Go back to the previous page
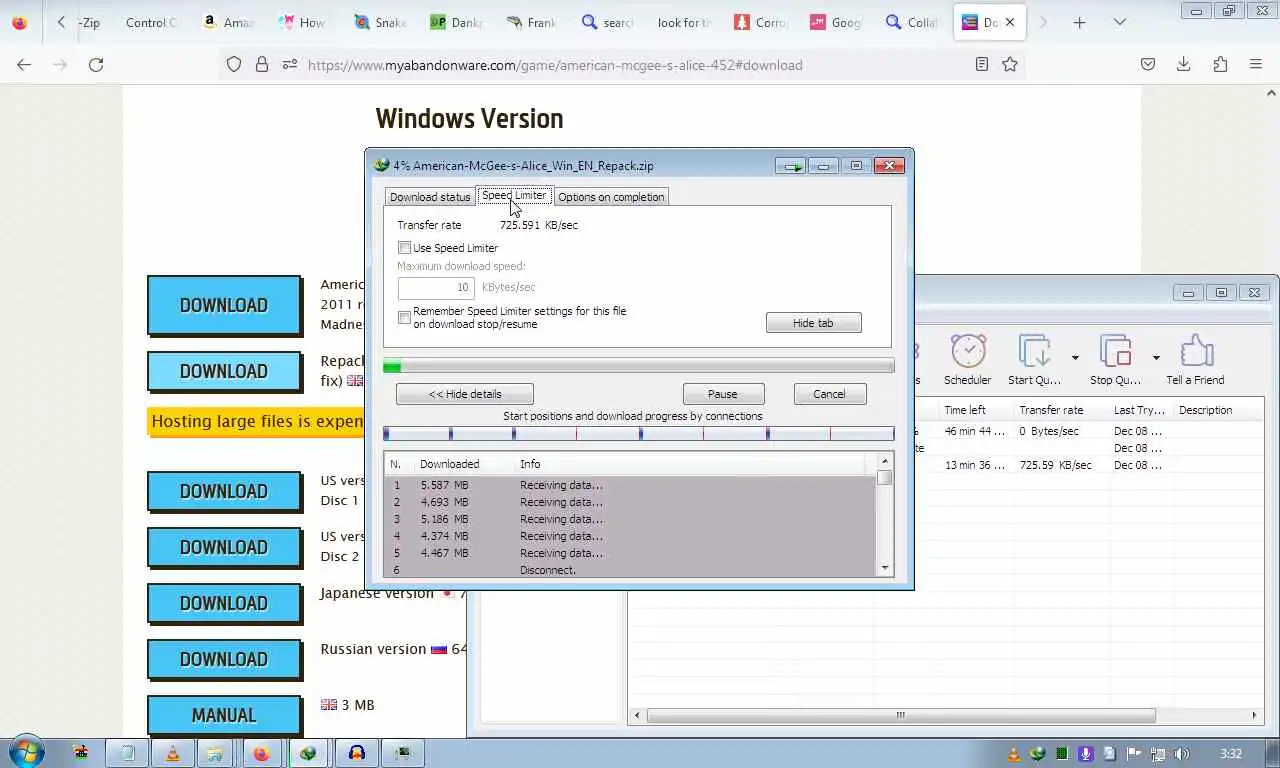The image size is (1280, 768). (x=24, y=65)
